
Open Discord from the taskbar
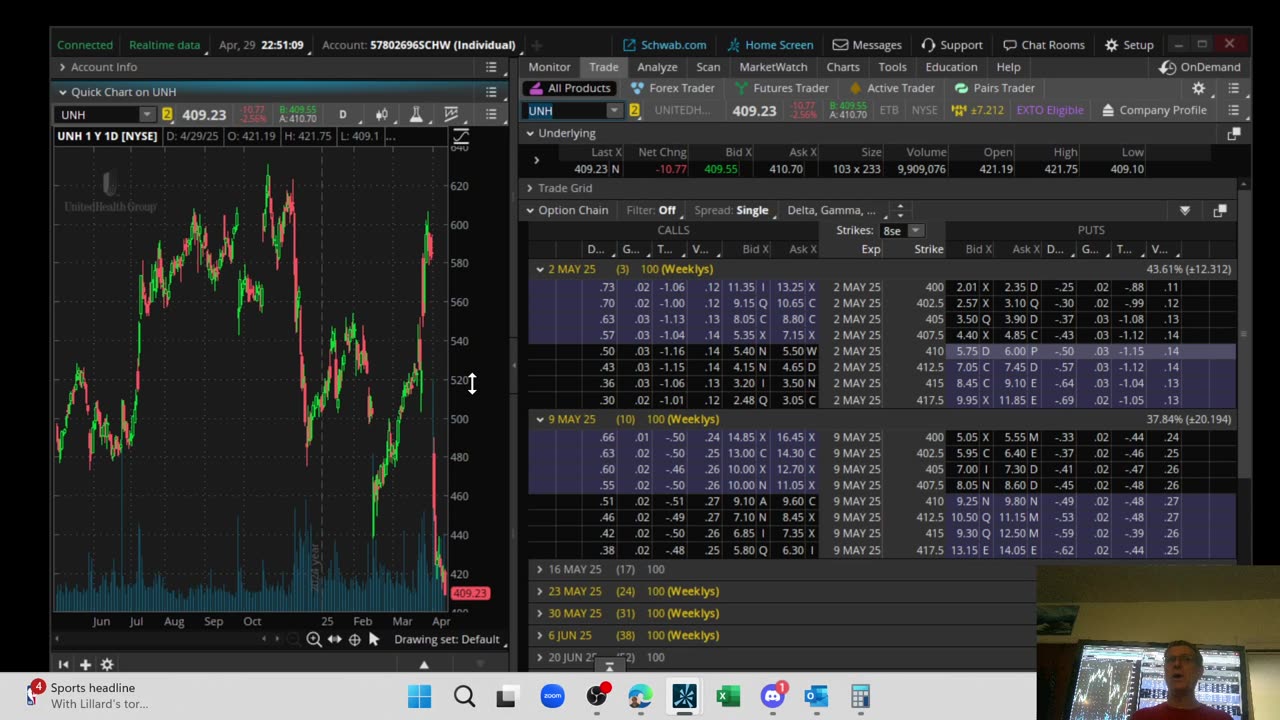coord(772,696)
